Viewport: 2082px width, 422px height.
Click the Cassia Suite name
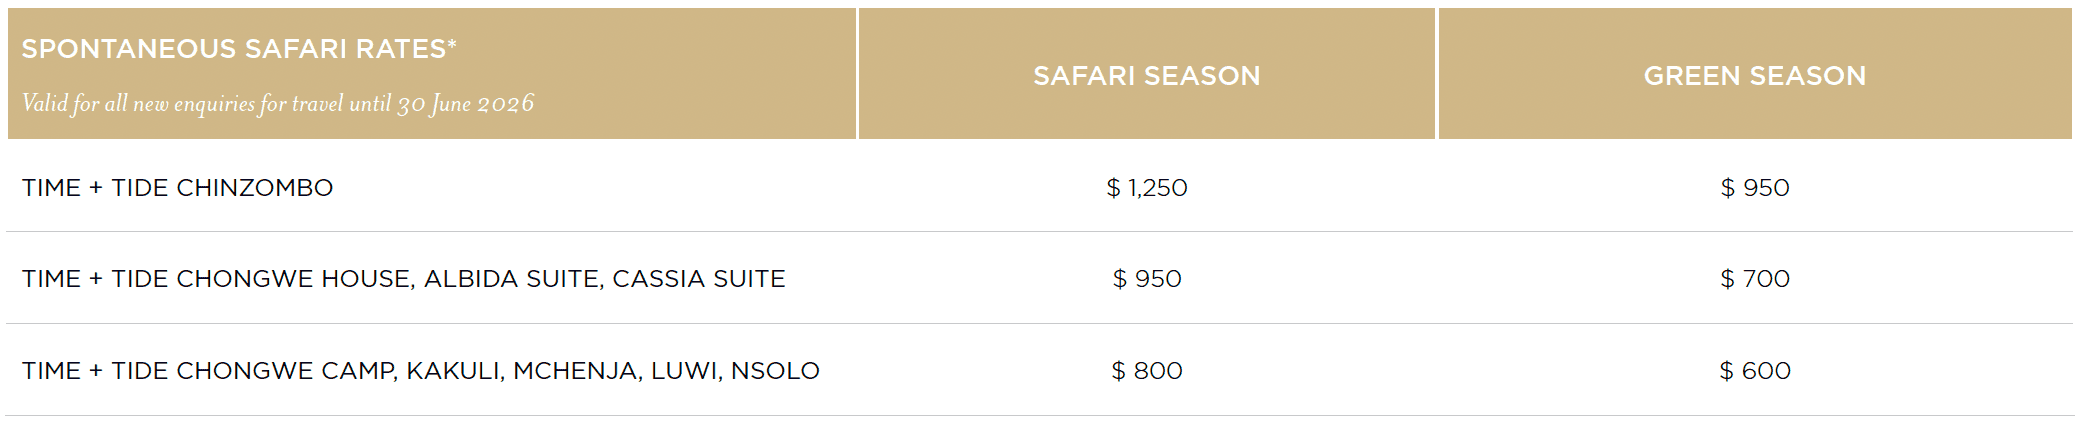click(698, 279)
